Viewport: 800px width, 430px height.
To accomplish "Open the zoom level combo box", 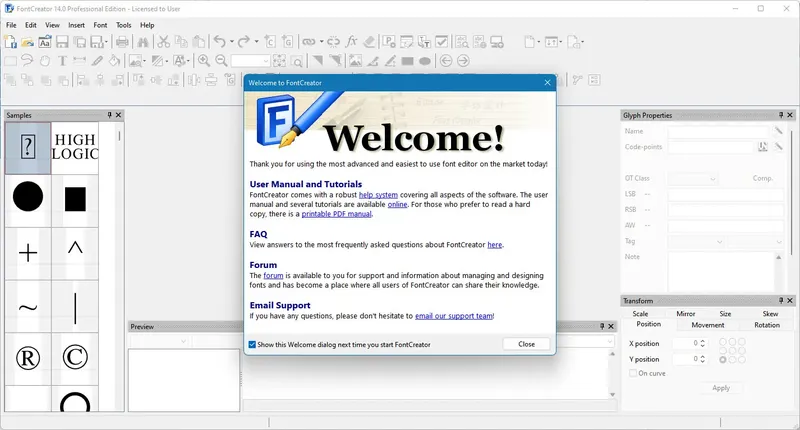I will [x=250, y=61].
